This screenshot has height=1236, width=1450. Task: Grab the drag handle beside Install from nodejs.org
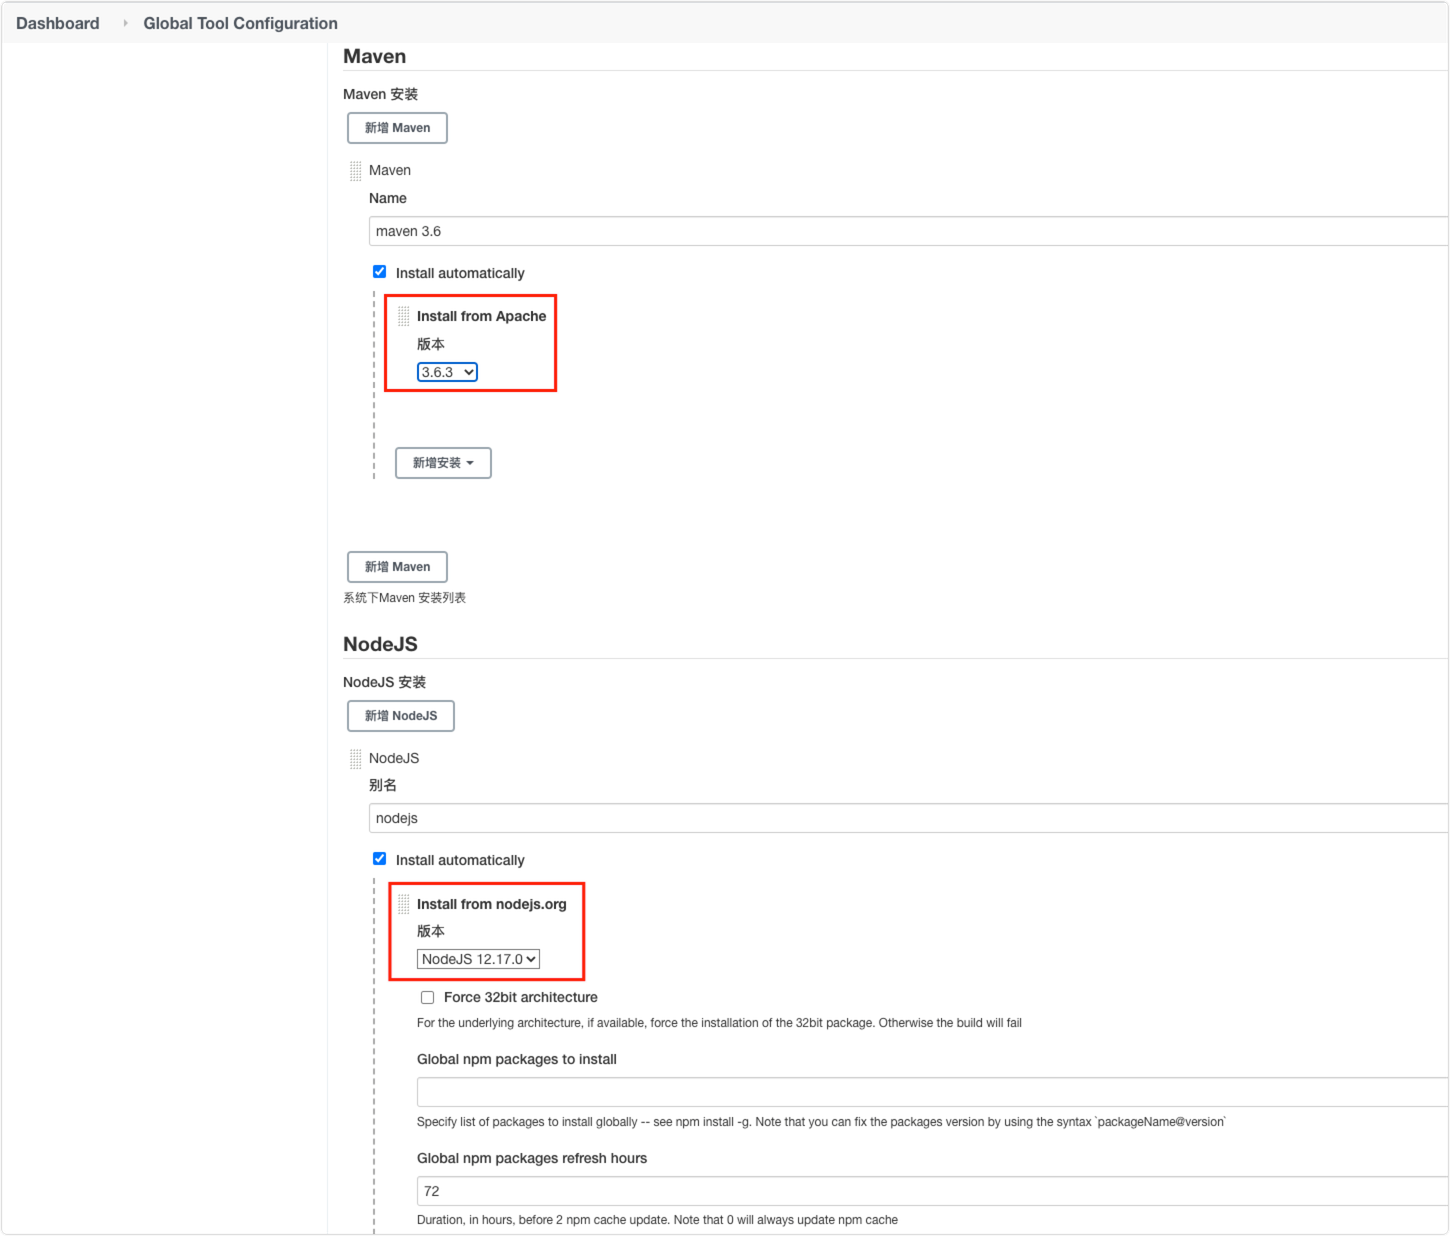pyautogui.click(x=404, y=904)
